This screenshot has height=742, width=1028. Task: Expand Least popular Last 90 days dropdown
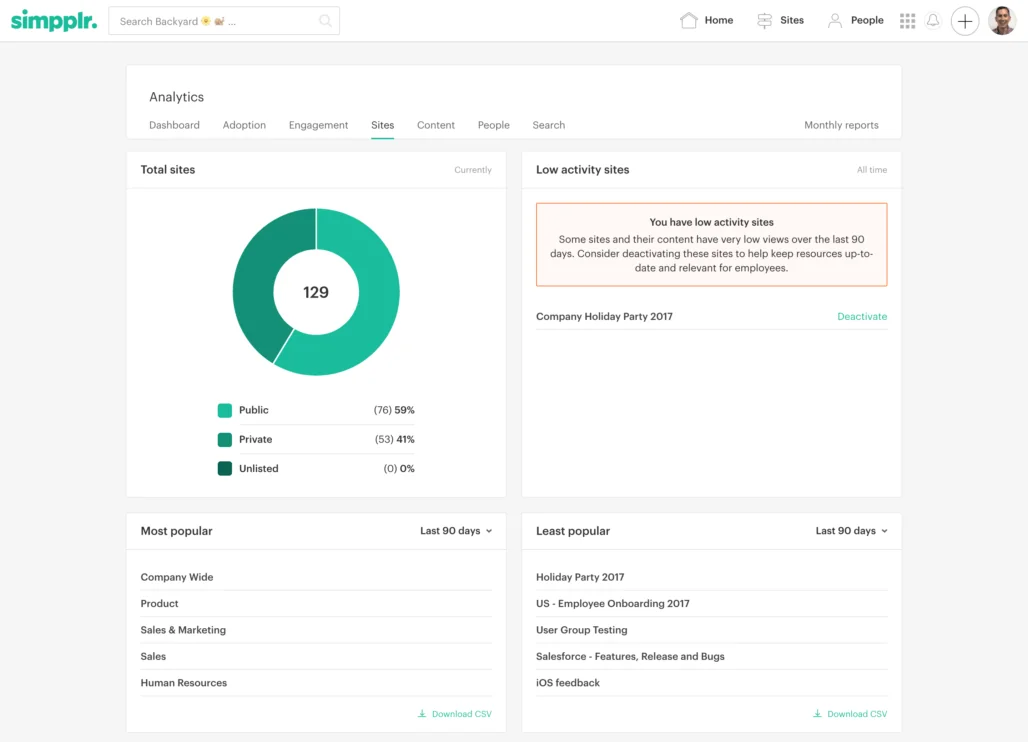tap(852, 531)
